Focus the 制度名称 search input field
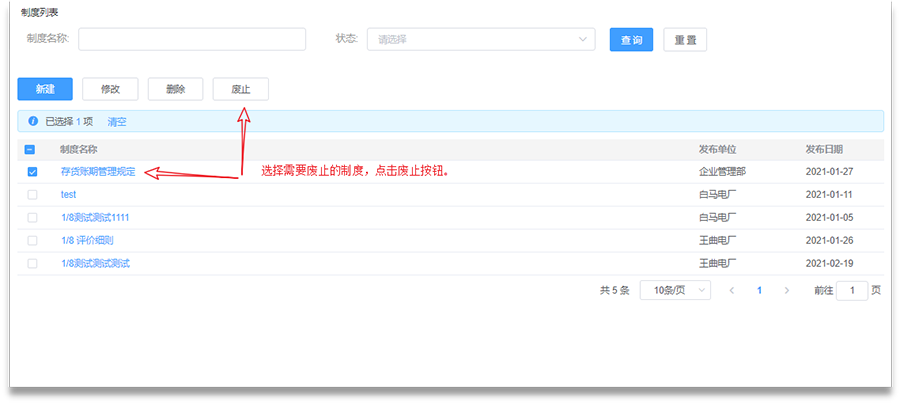This screenshot has height=406, width=900. [x=192, y=39]
